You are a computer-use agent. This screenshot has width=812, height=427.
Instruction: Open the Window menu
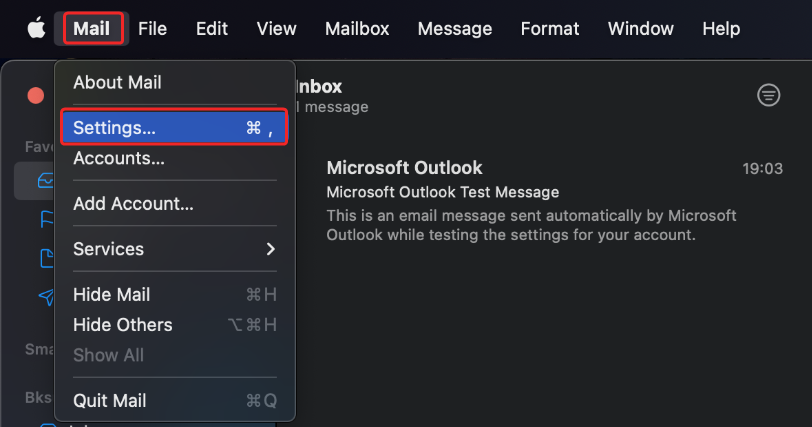pos(641,28)
